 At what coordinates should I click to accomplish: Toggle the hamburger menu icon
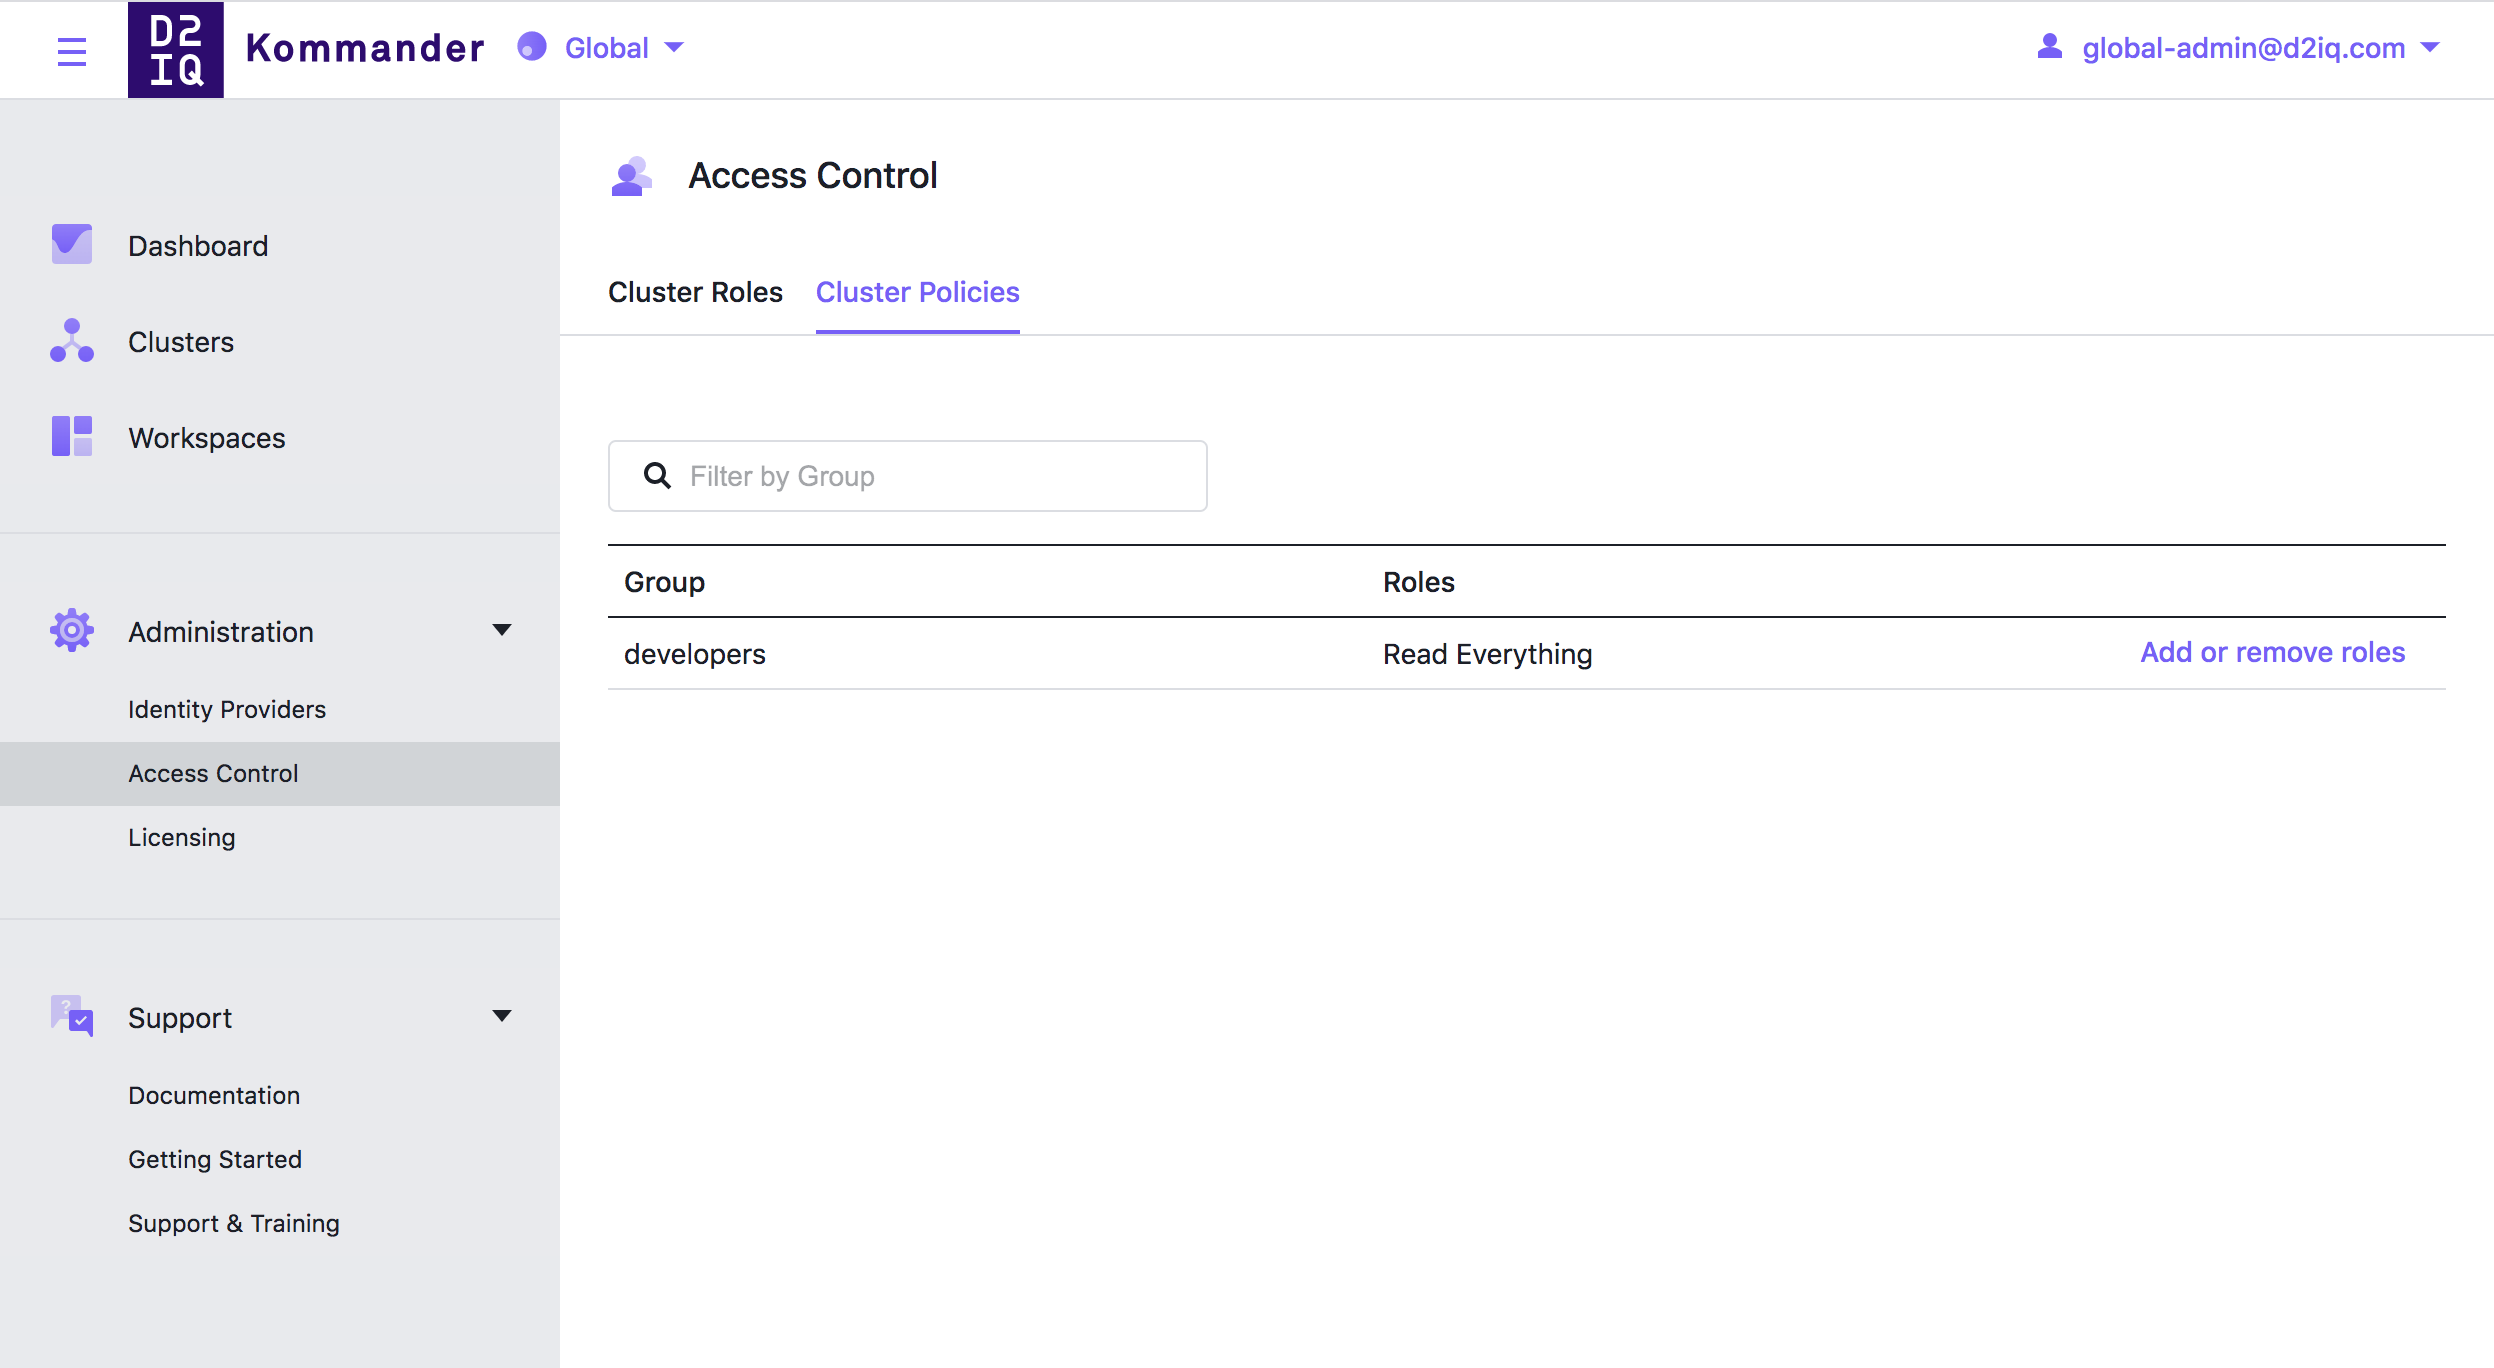72,51
